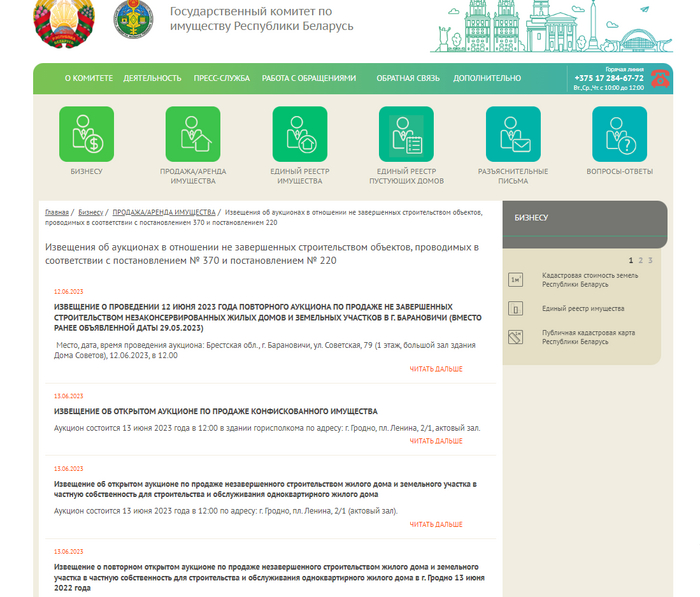The image size is (700, 597).
Task: Open the ВОПРОСЫ-ОТВЕТЫ question mark icon
Action: point(620,134)
